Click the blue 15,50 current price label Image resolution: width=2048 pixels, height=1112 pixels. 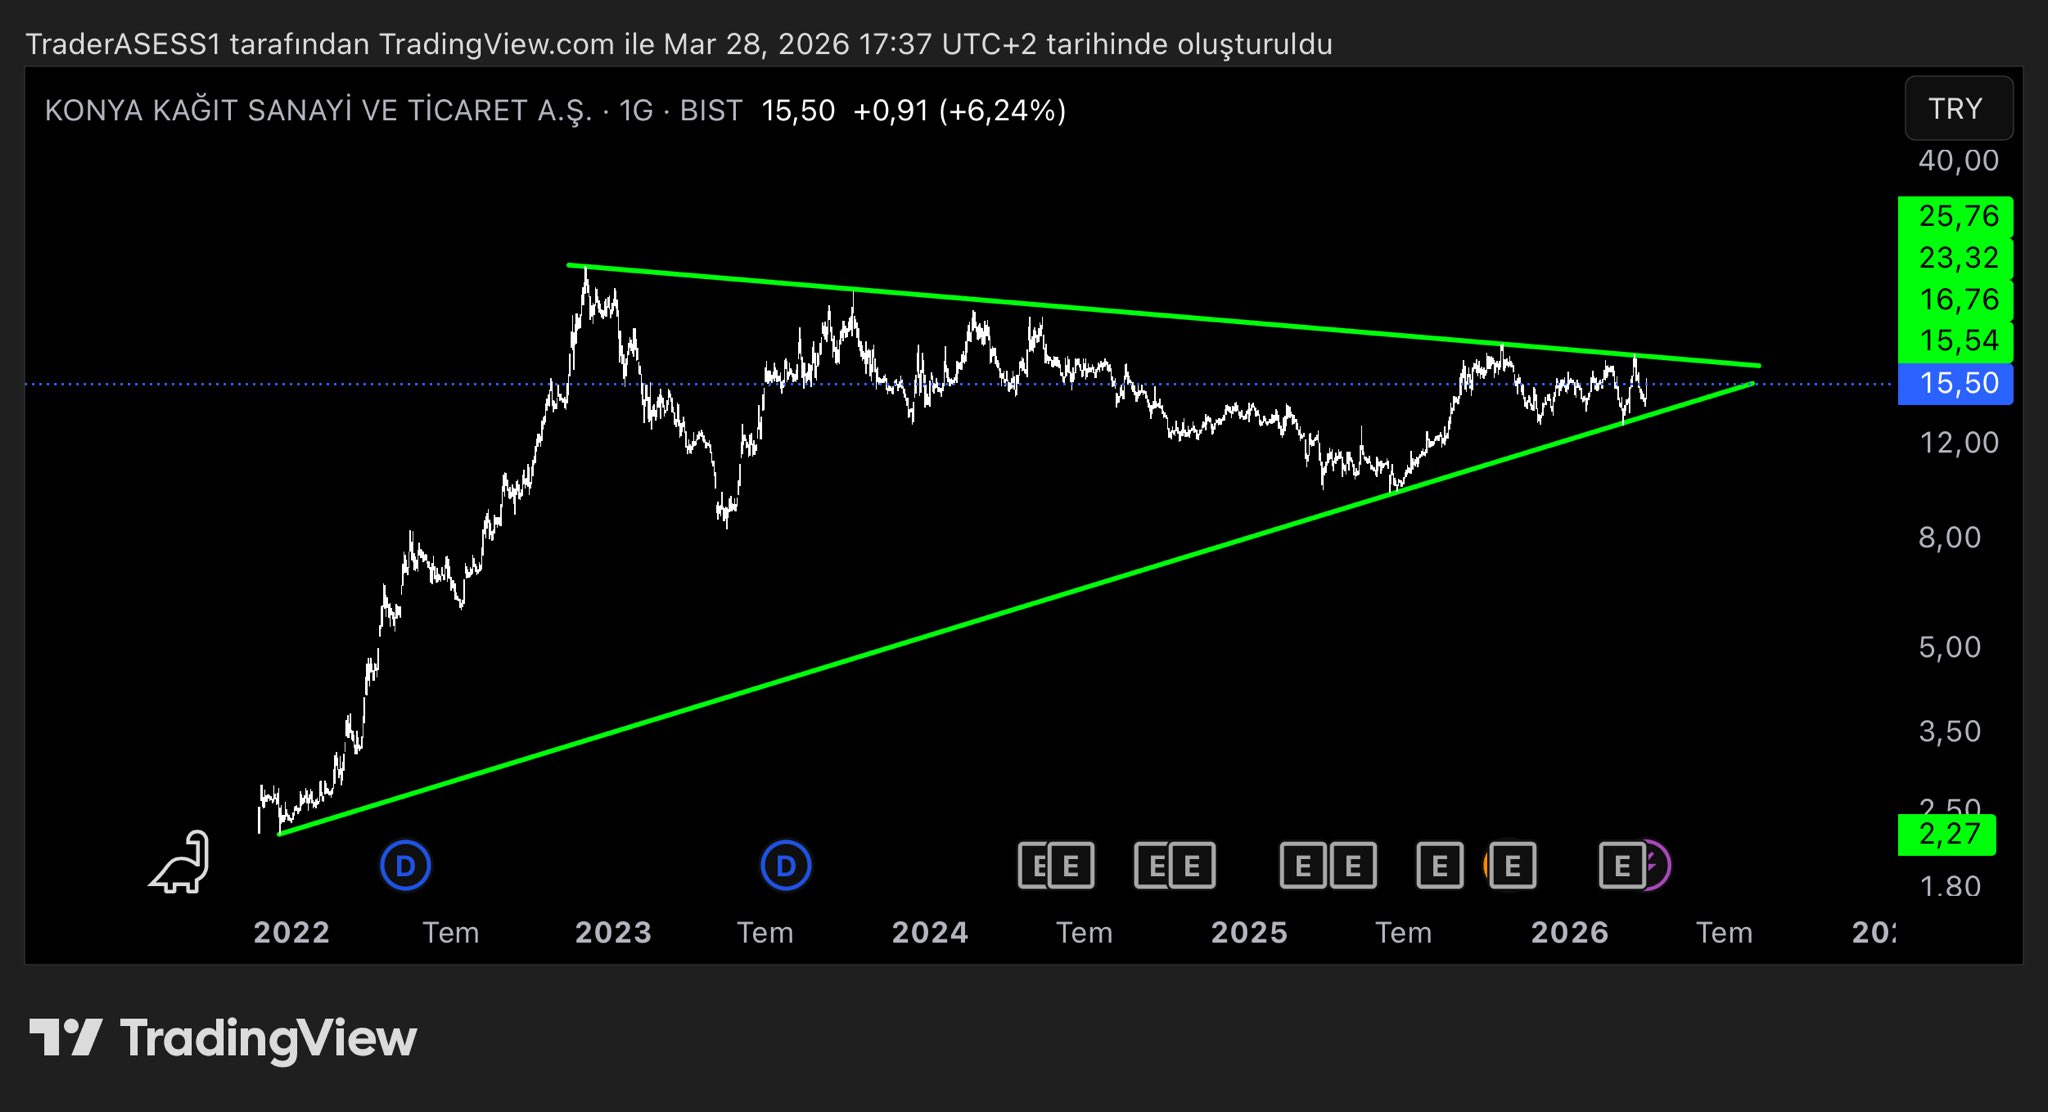click(1956, 383)
